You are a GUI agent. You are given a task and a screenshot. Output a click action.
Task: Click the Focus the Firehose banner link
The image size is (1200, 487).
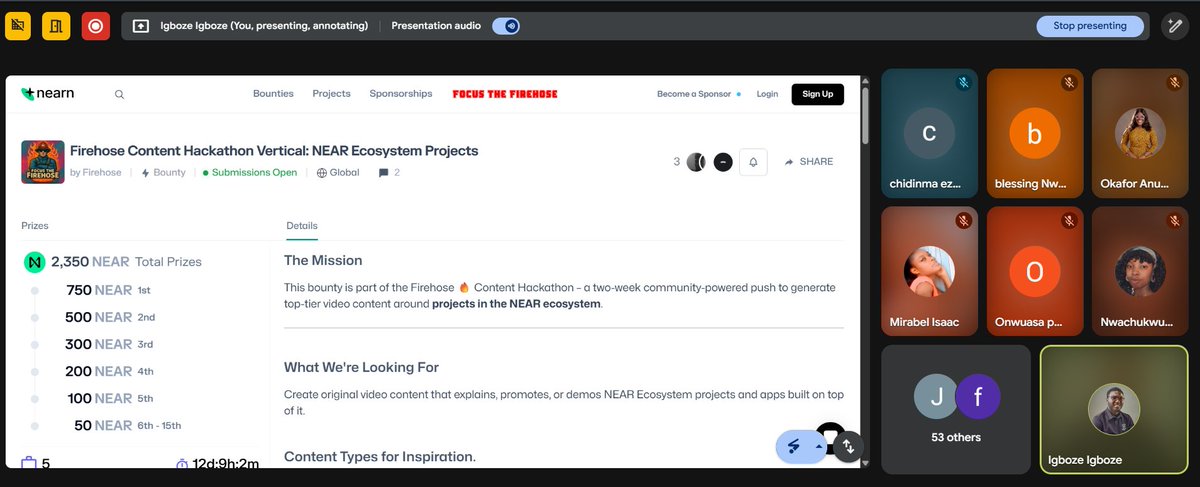pos(505,94)
